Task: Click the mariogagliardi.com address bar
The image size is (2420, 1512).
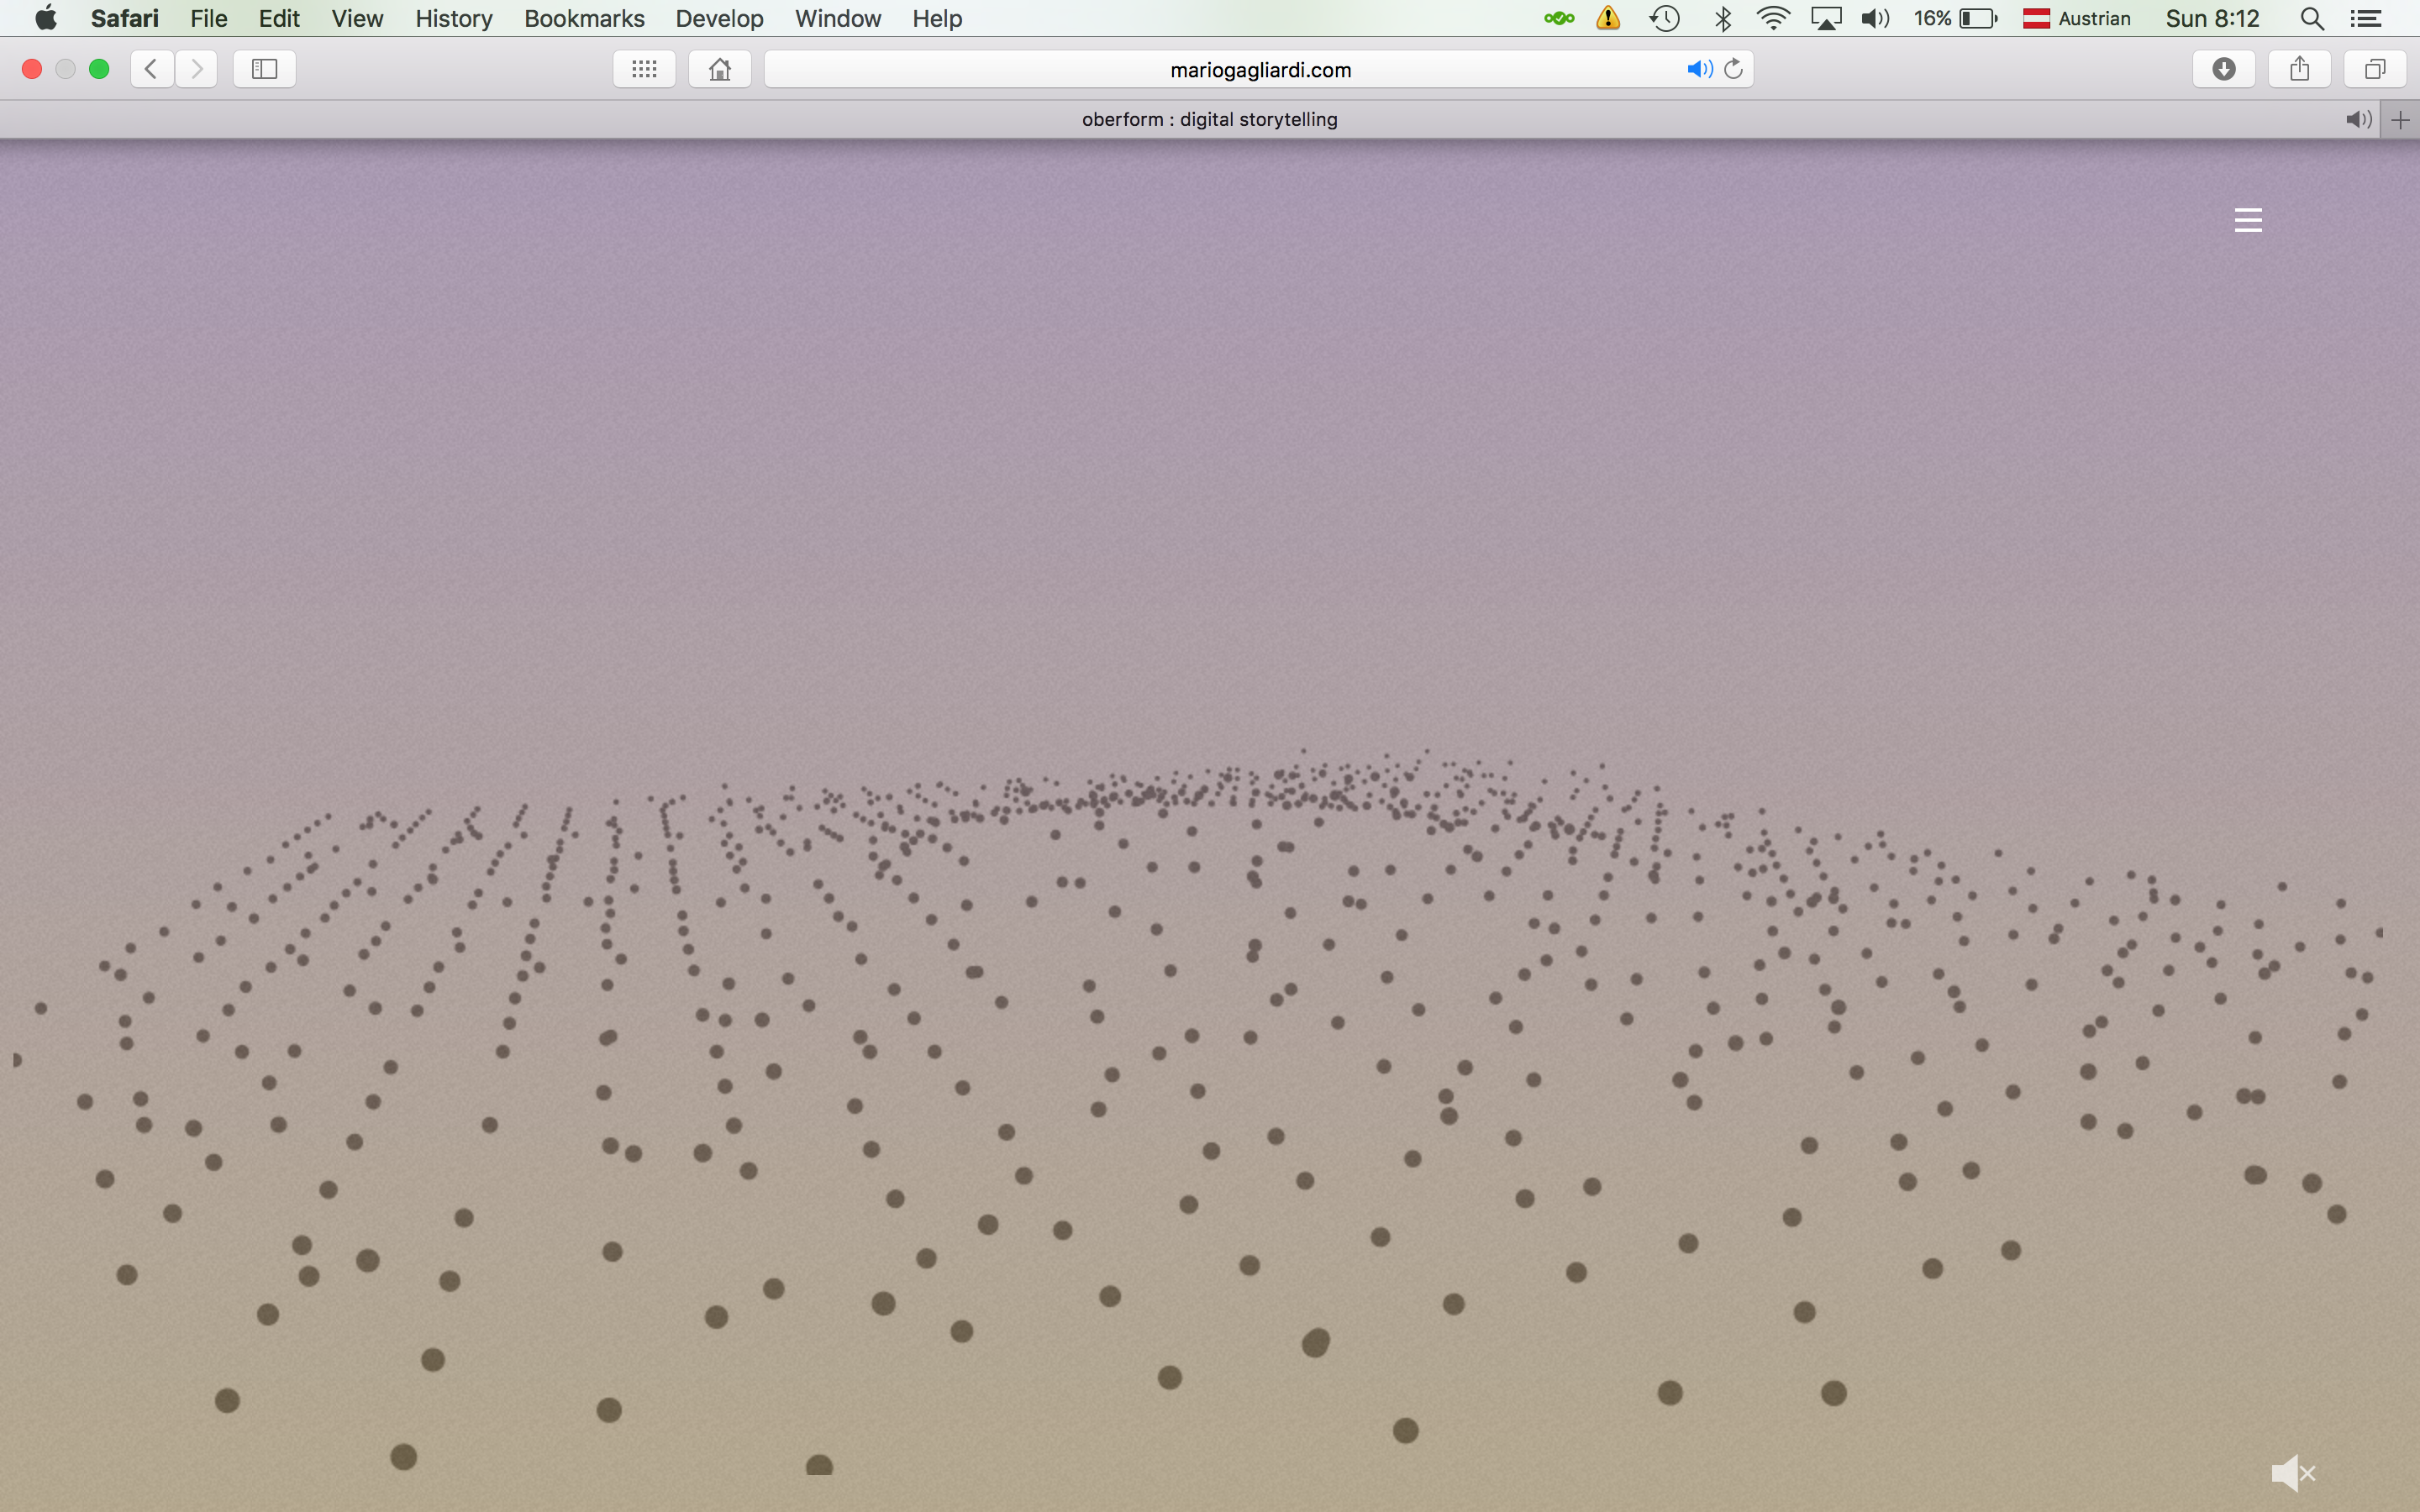Action: click(x=1259, y=69)
